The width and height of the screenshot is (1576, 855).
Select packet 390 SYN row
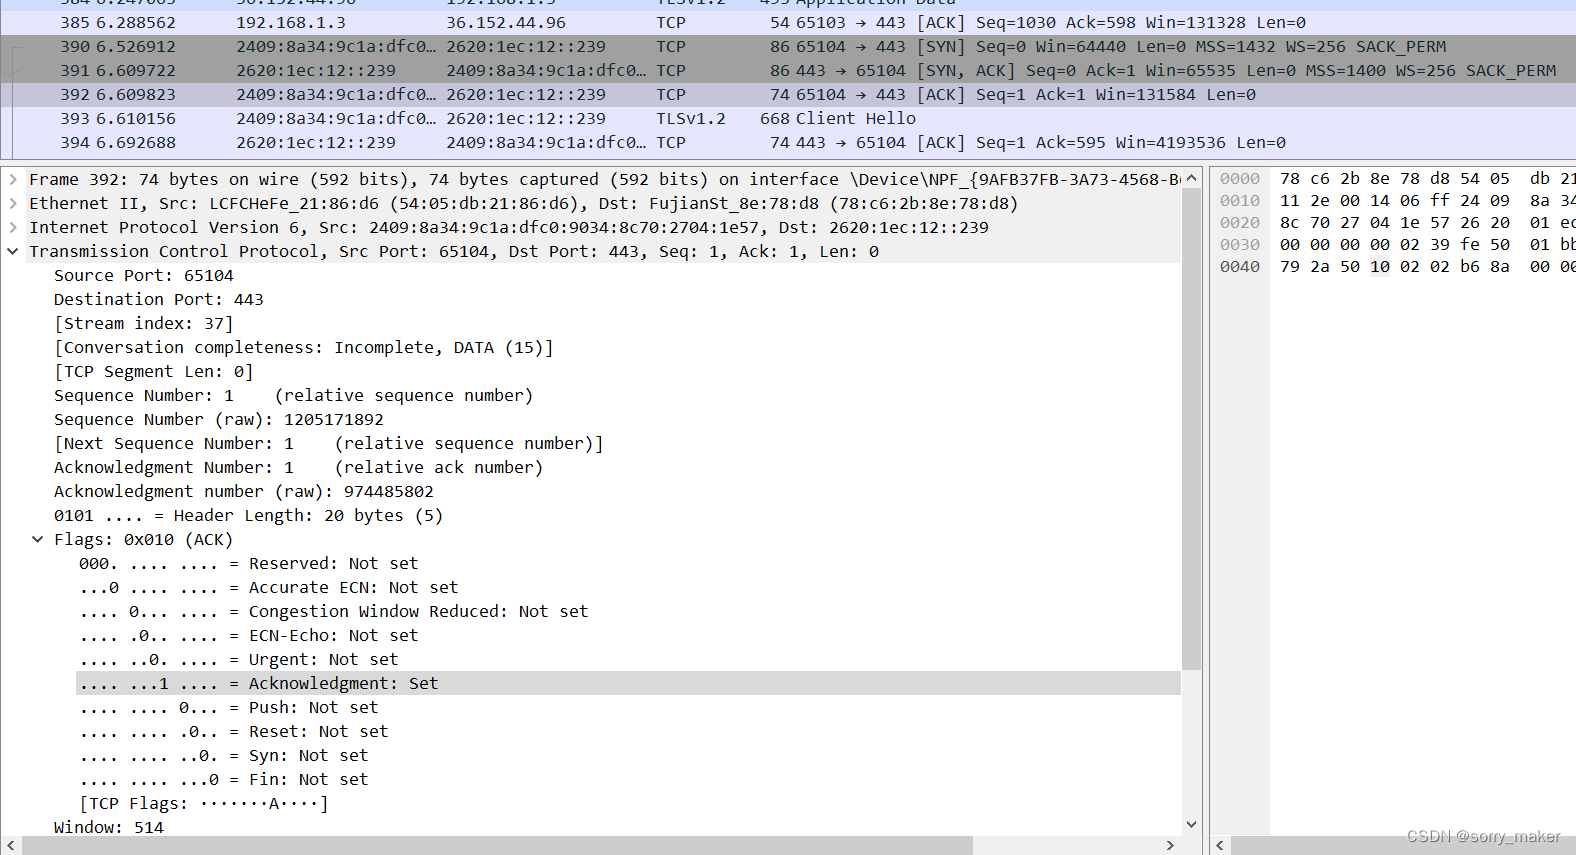coord(788,46)
